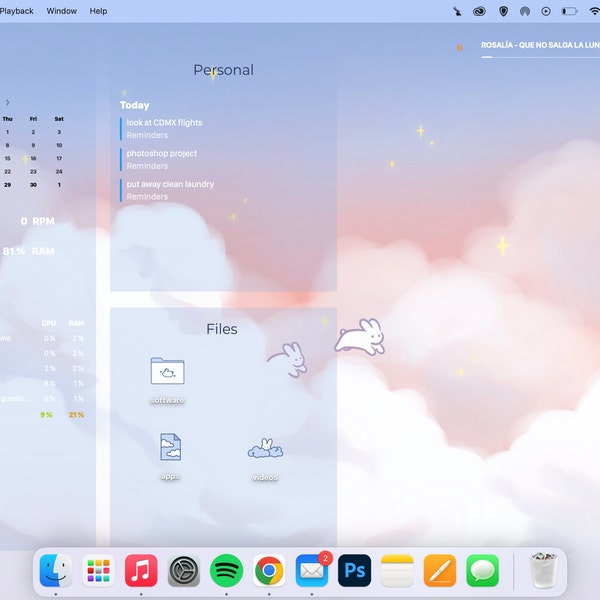Select calendar date 8

pos(7,145)
